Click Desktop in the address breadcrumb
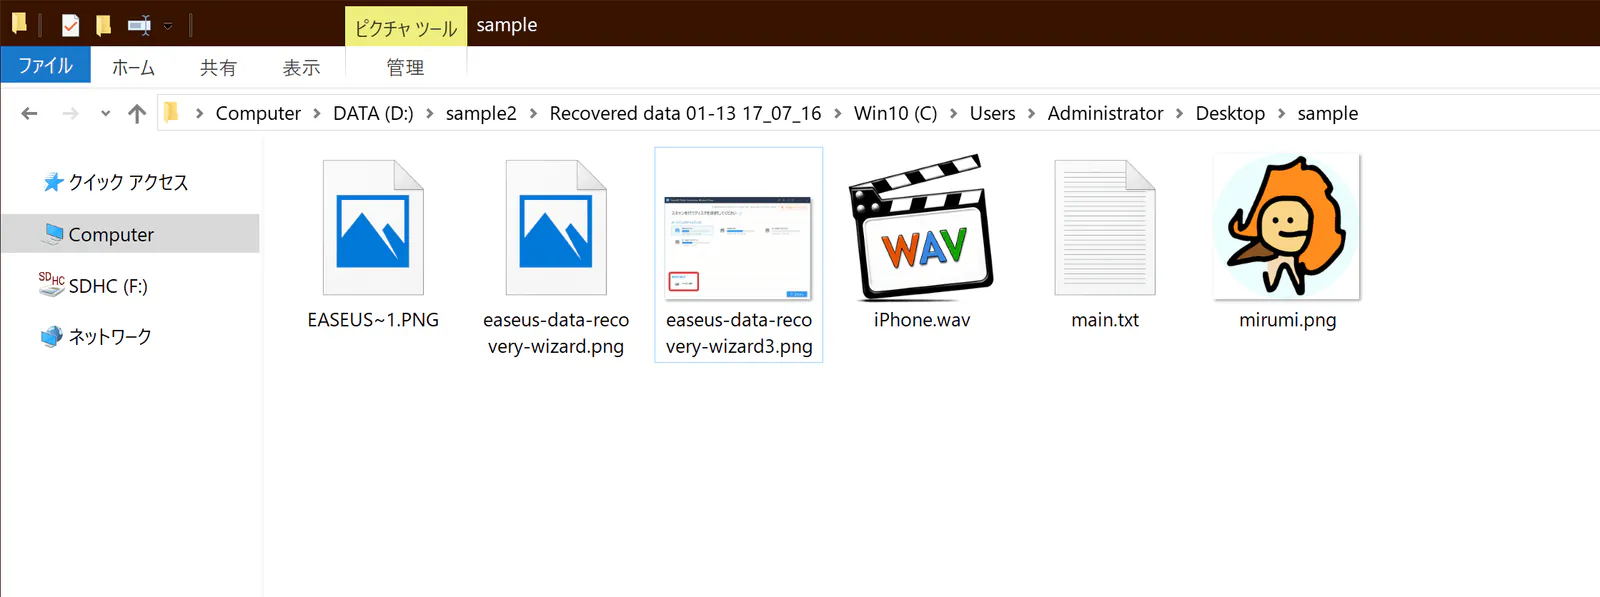1600x597 pixels. (x=1230, y=113)
